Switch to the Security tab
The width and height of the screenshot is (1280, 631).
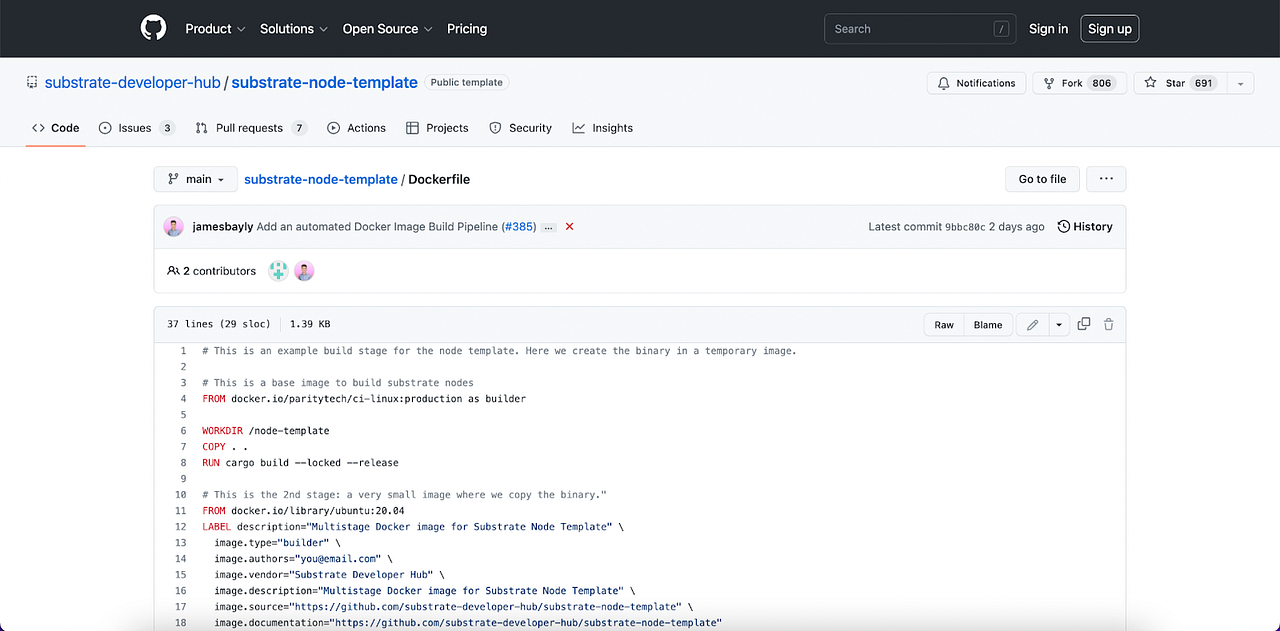coord(520,128)
